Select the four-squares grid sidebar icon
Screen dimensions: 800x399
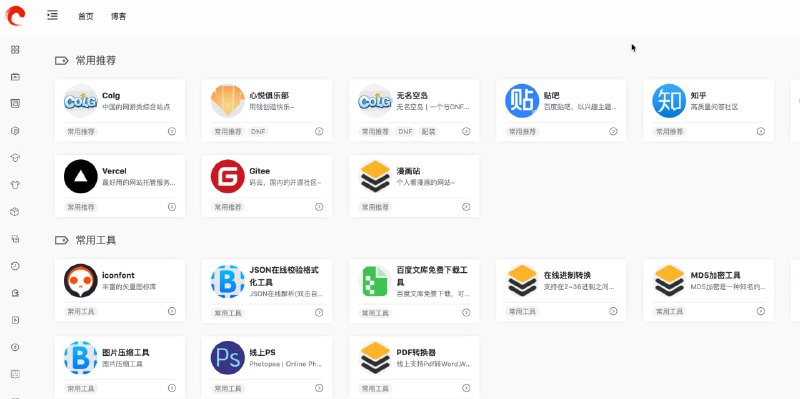pyautogui.click(x=15, y=49)
